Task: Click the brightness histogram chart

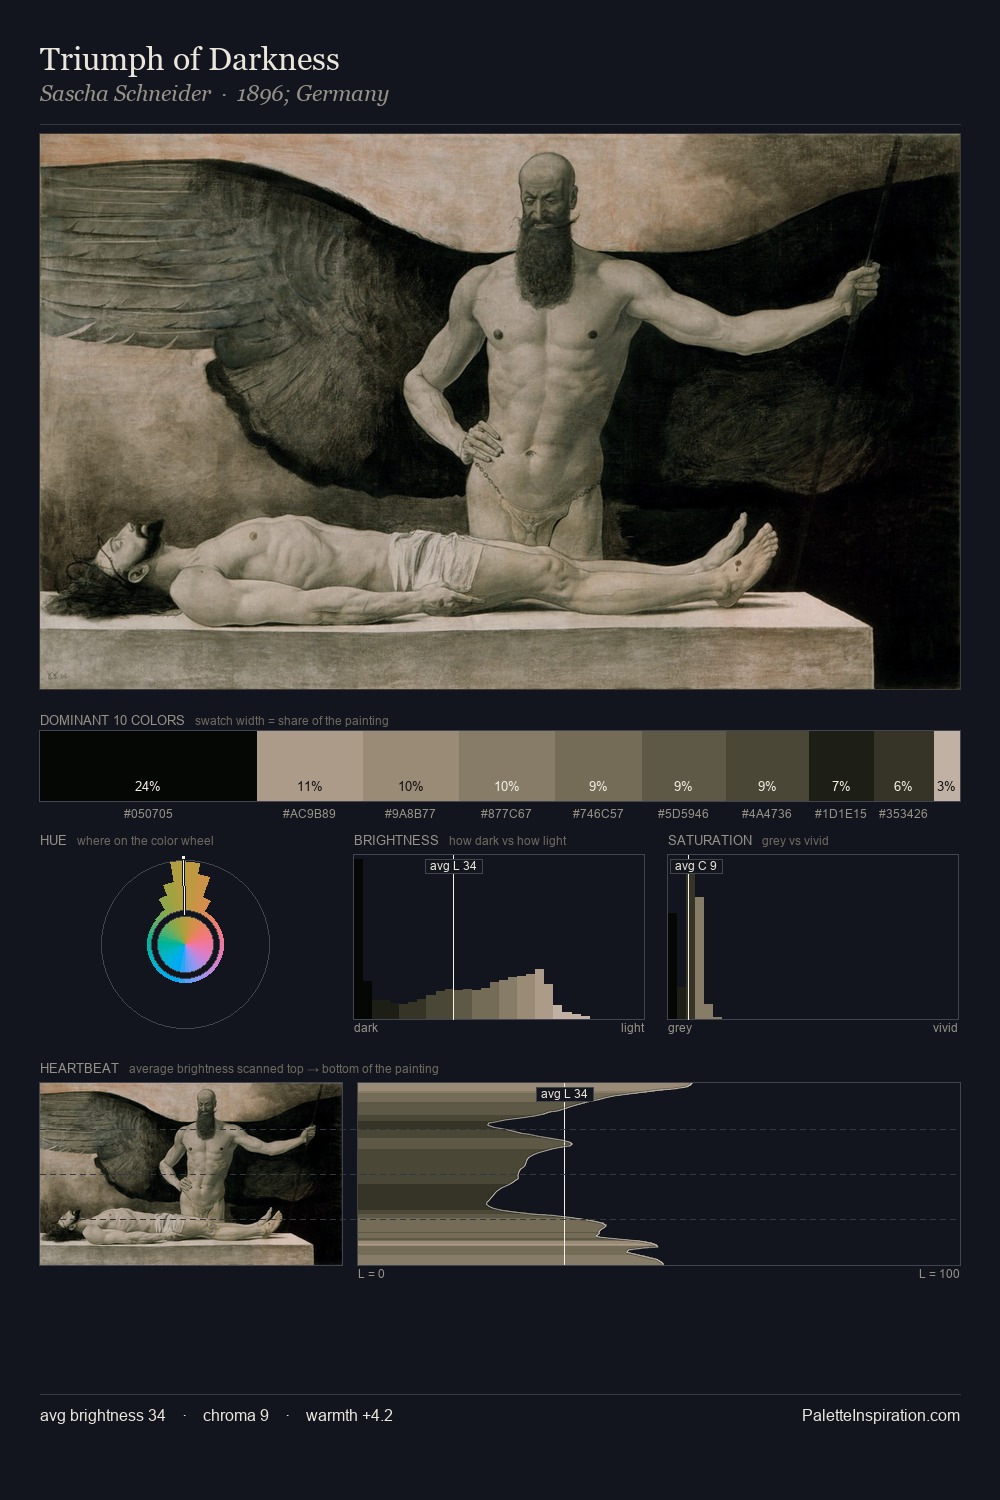Action: pos(499,937)
